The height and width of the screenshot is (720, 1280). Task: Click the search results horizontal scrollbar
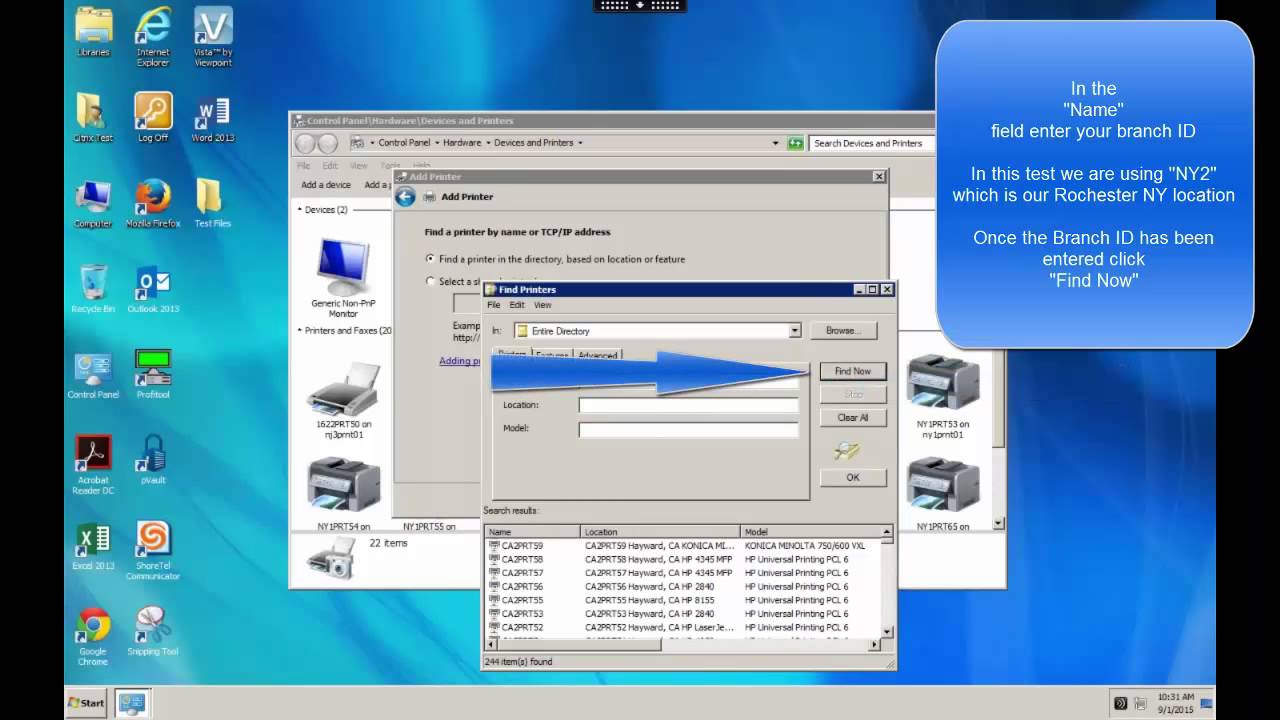(682, 645)
